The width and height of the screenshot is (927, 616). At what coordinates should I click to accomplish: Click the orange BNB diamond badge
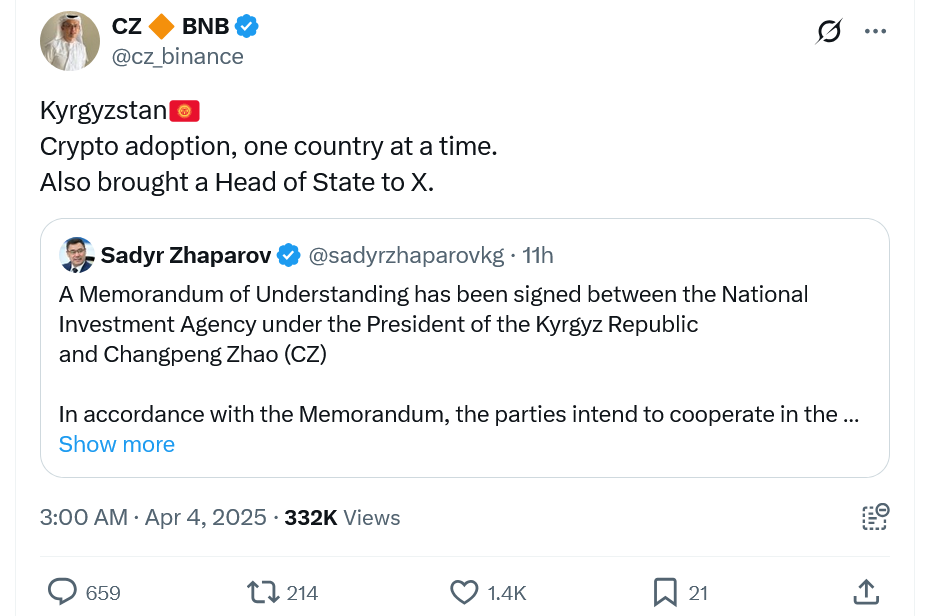[162, 27]
